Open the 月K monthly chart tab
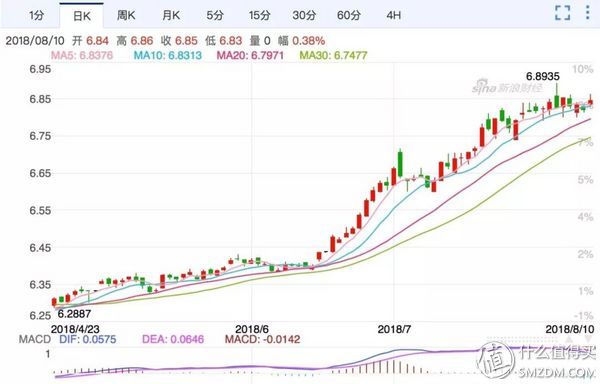Image resolution: width=600 pixels, height=384 pixels. click(x=171, y=15)
